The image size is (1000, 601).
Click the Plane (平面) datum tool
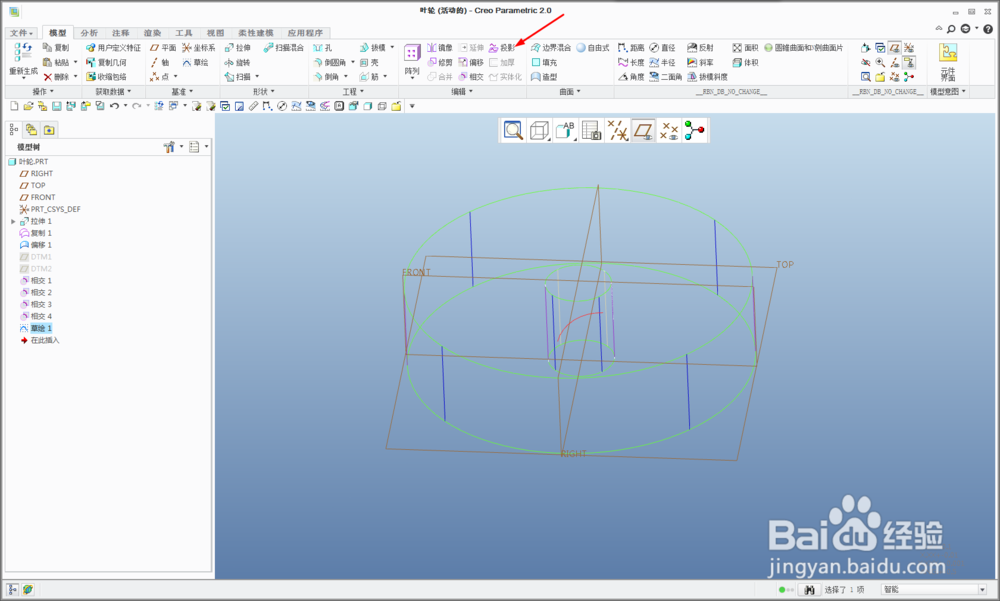click(x=163, y=48)
